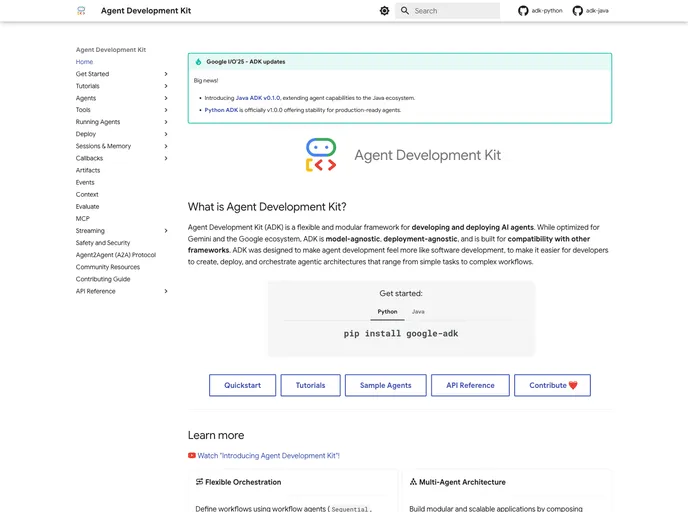Open Watch Introducing Agent Development Kit link
This screenshot has height=512, width=688.
pos(268,455)
